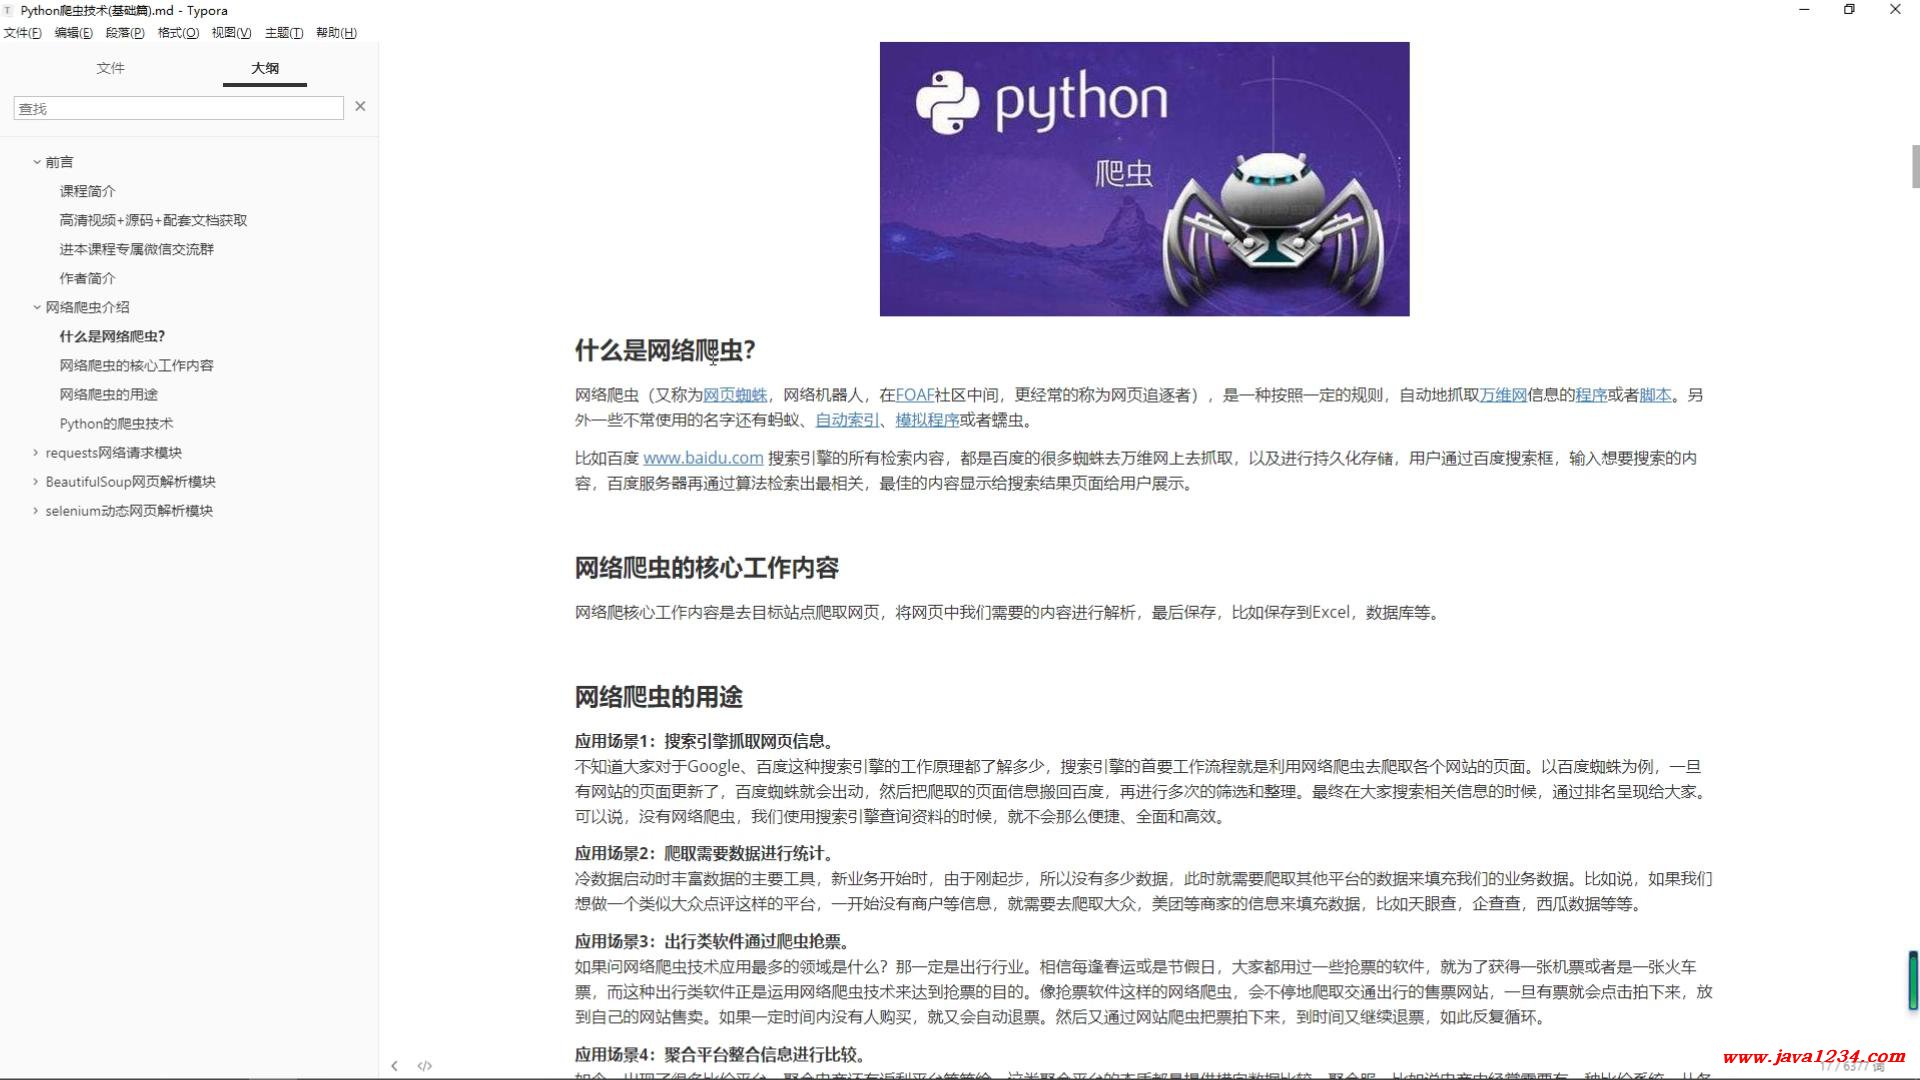1920x1080 pixels.
Task: Select 什么是网络爬虫? outline item
Action: [112, 336]
